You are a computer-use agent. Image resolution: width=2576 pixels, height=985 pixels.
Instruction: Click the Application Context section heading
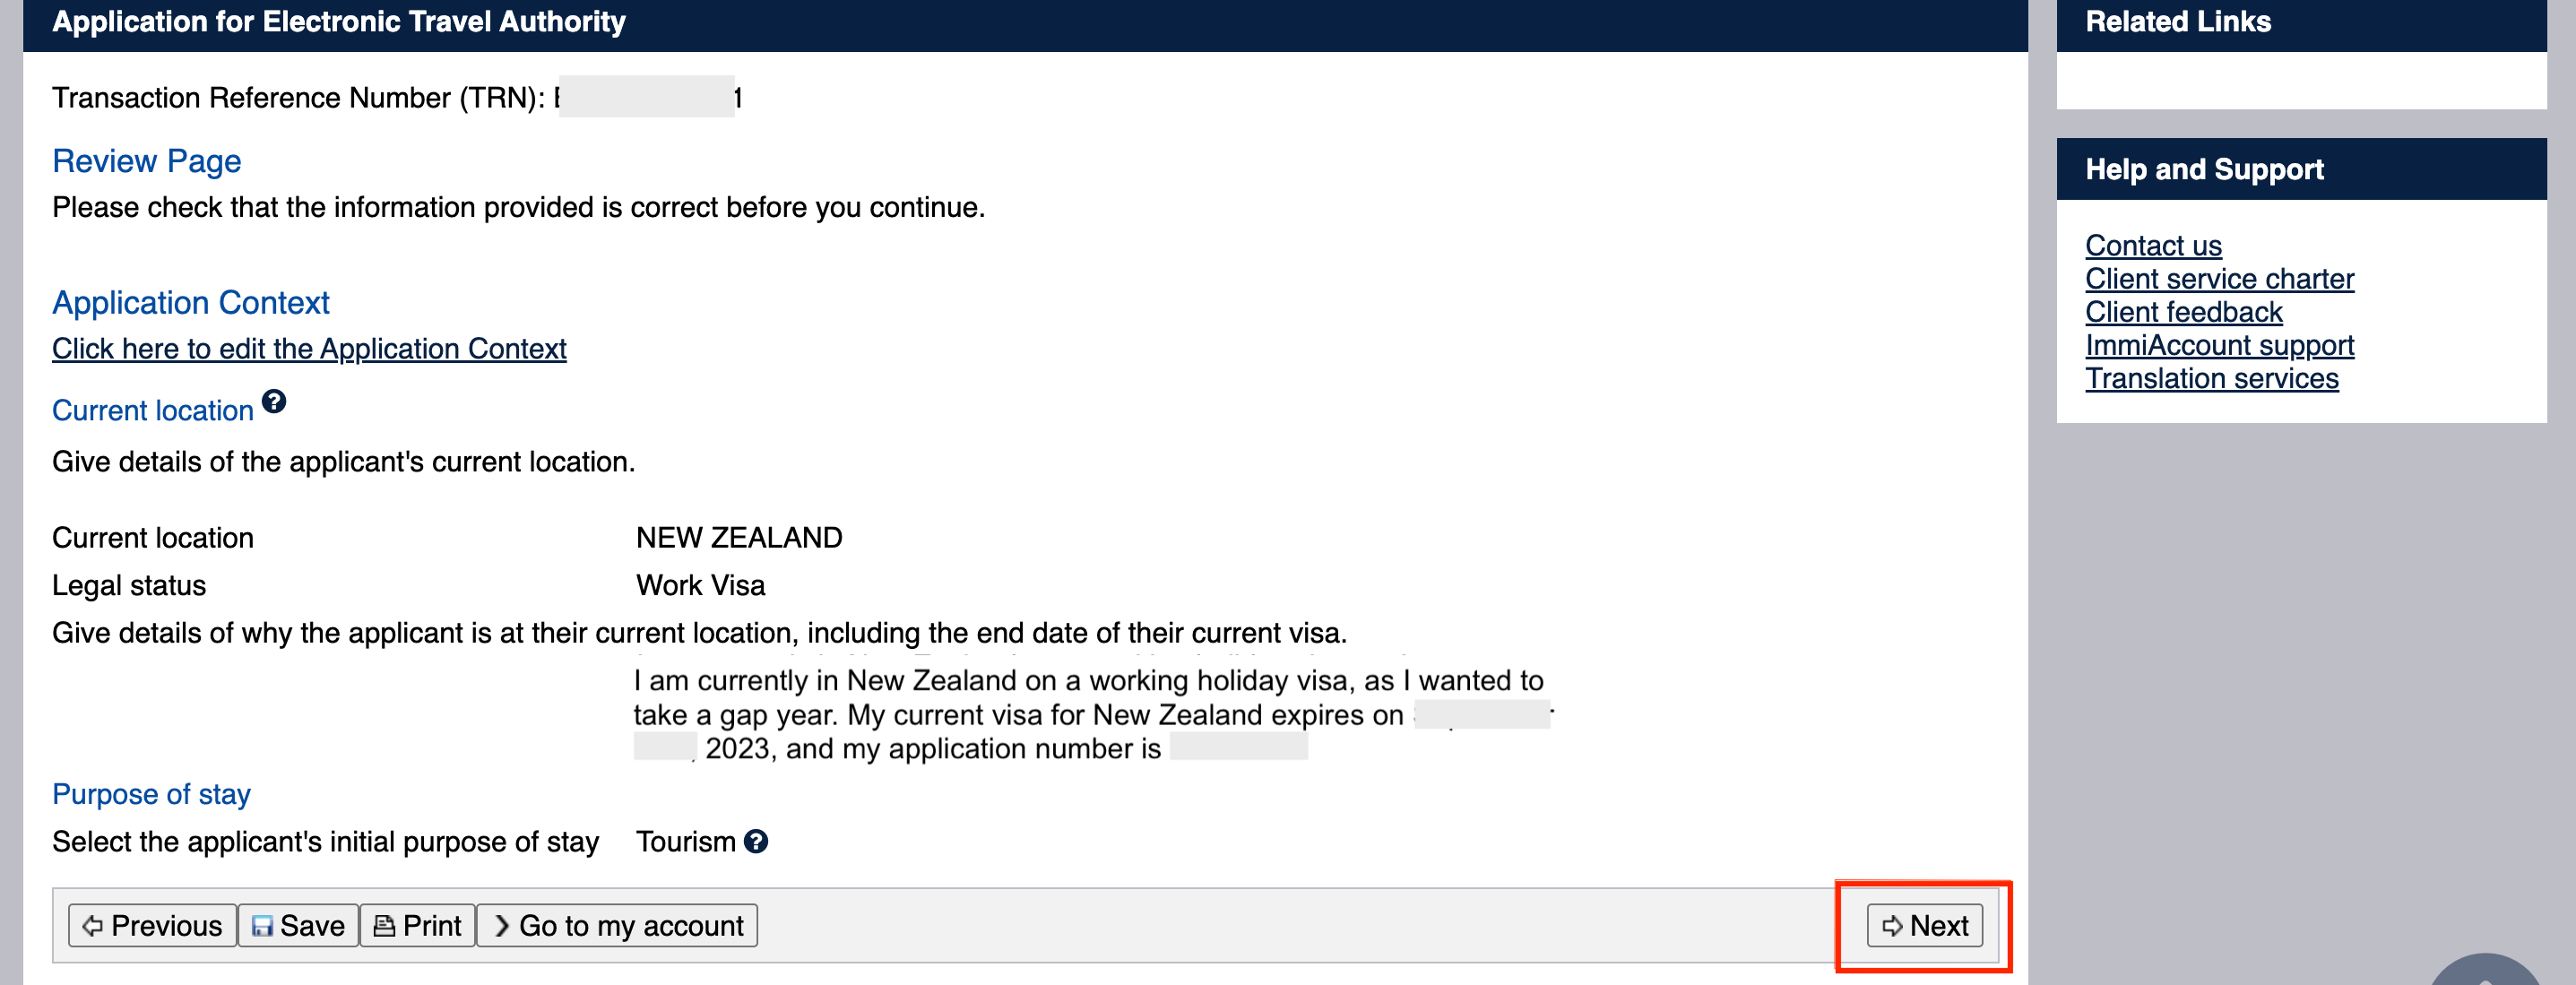point(191,303)
